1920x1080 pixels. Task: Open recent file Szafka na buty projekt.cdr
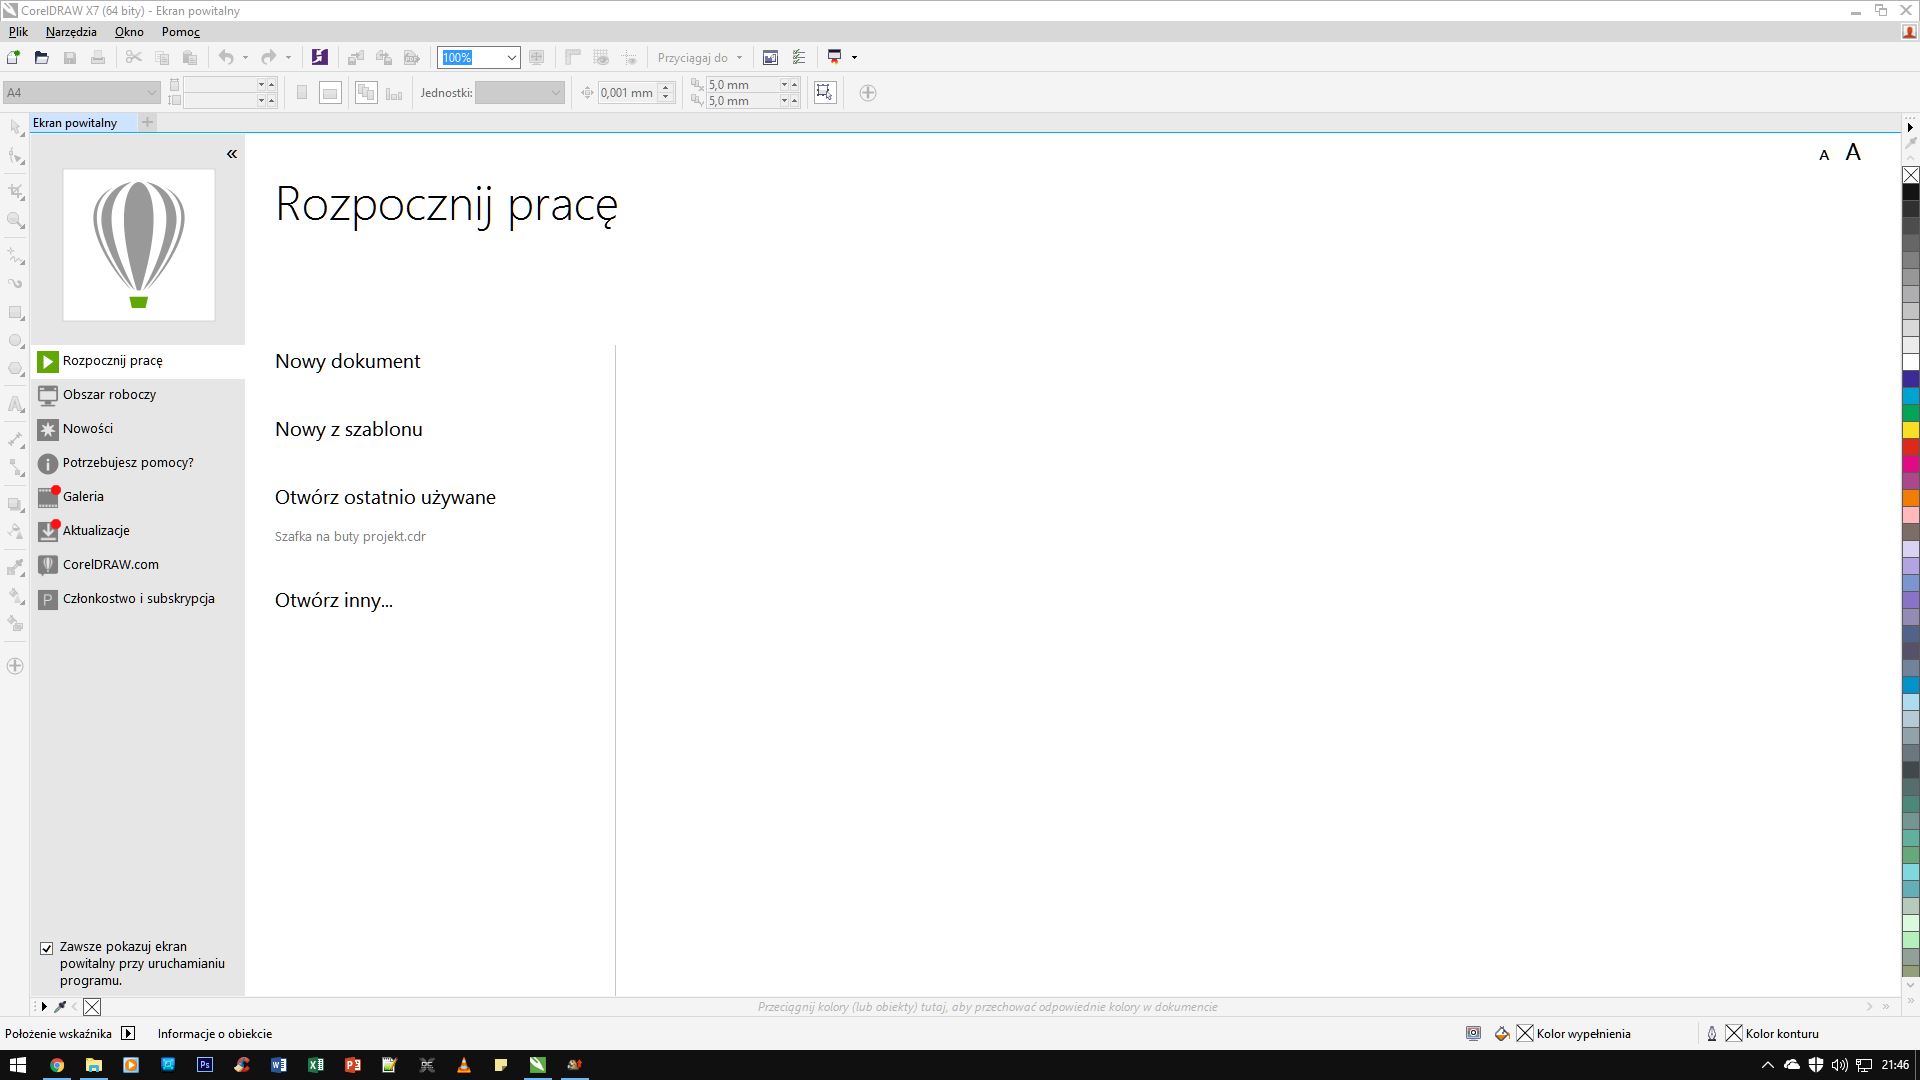point(350,537)
